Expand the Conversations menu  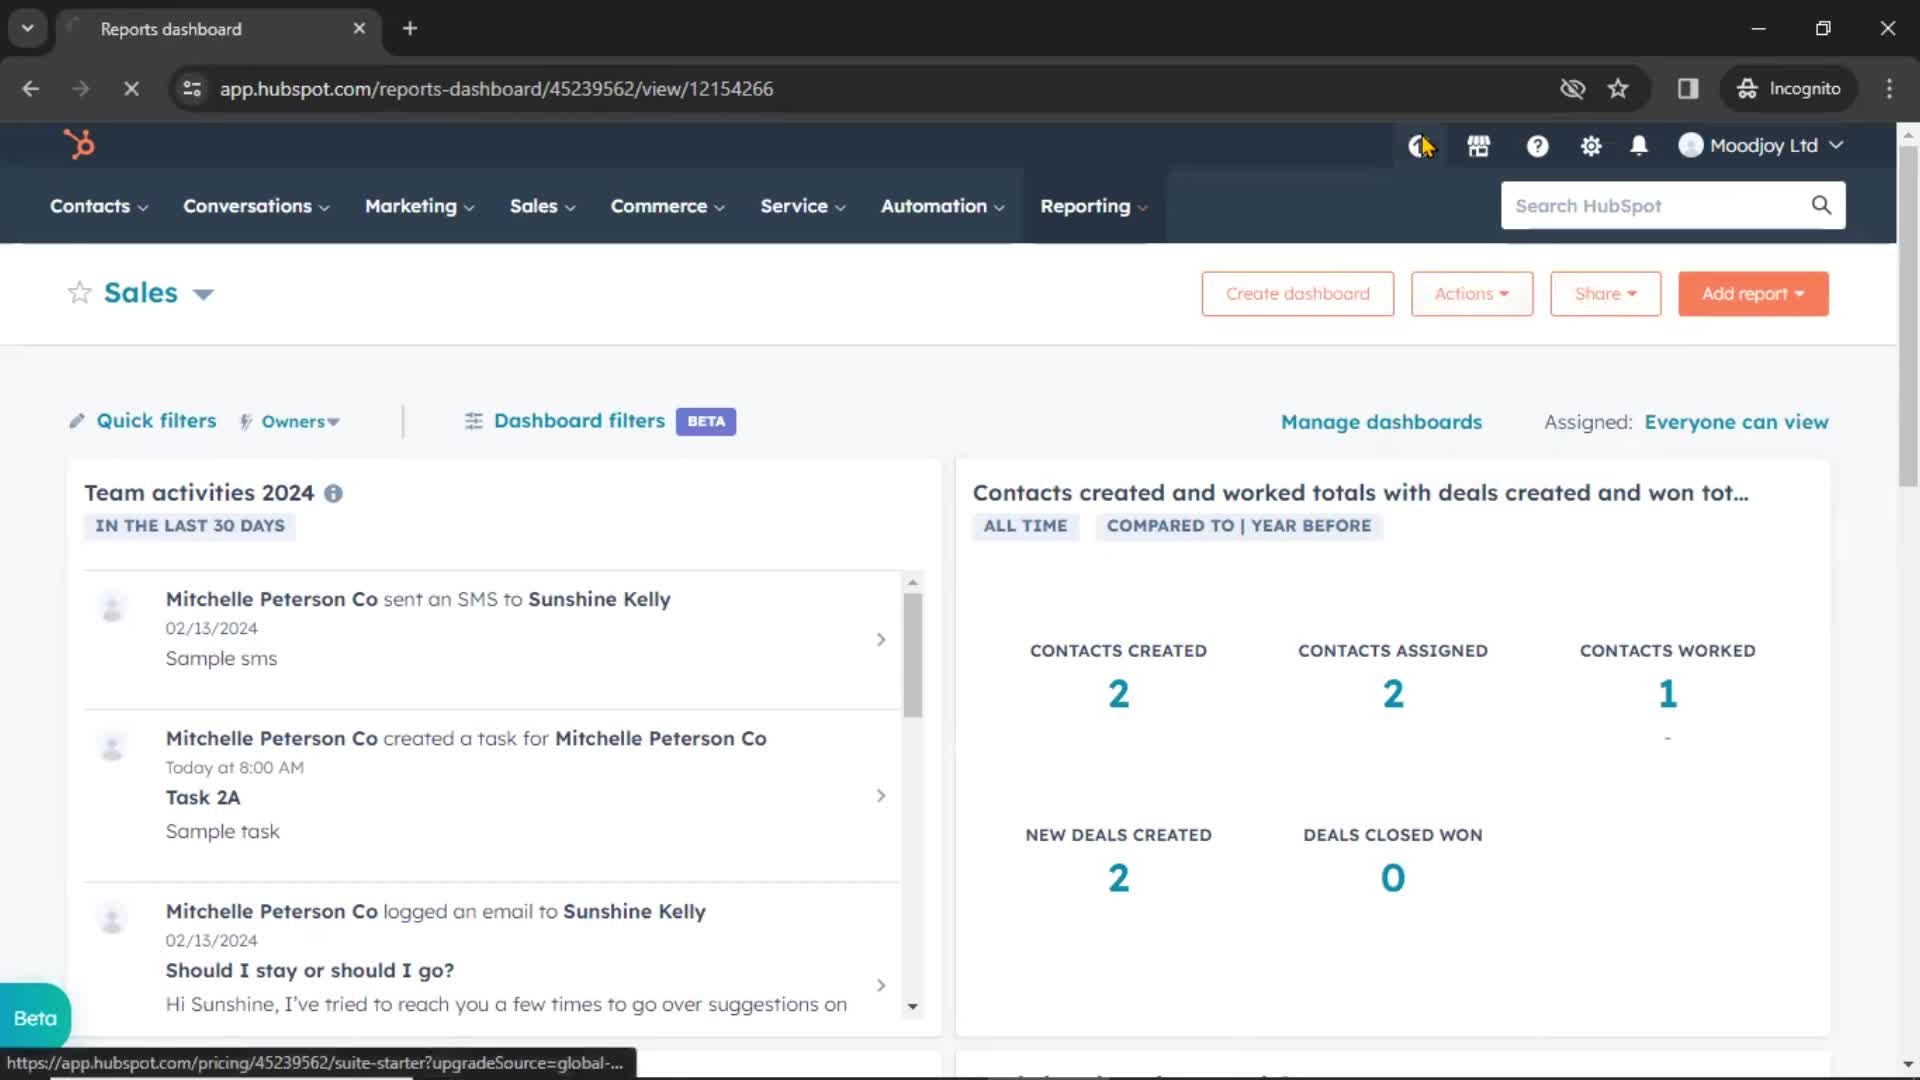click(256, 206)
